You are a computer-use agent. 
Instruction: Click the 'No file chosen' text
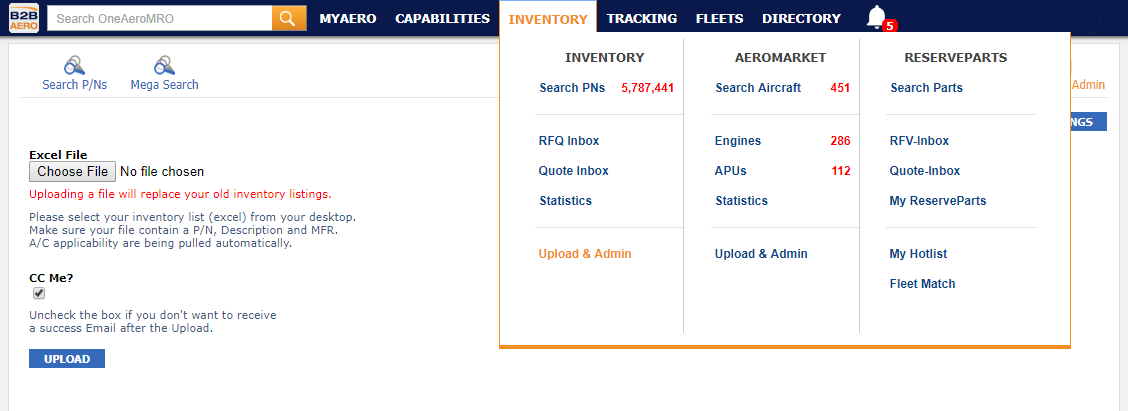tap(162, 171)
